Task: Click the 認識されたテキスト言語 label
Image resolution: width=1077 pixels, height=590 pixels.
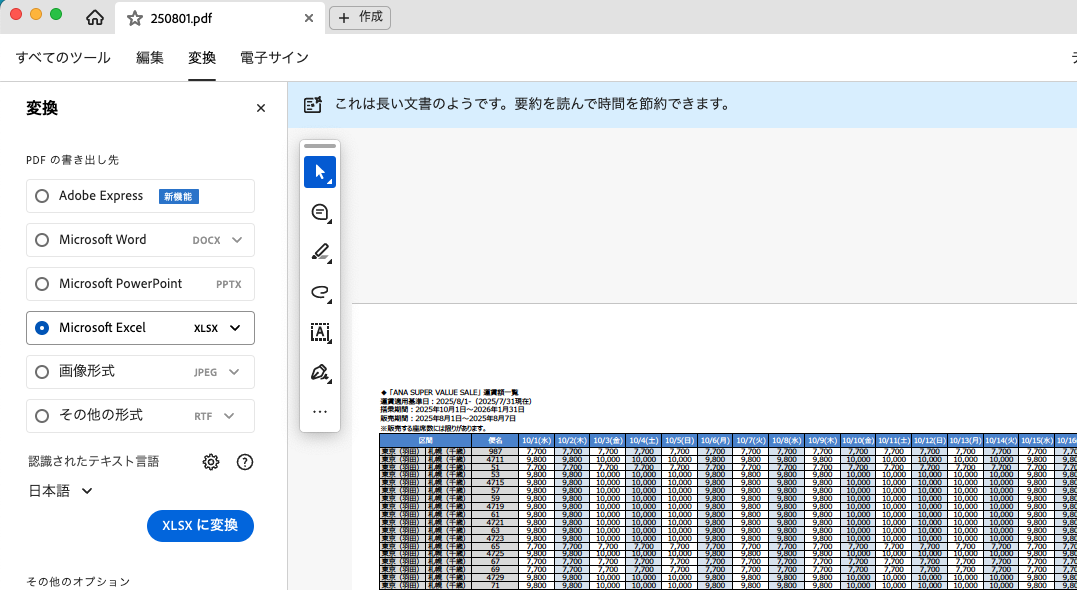Action: [93, 462]
